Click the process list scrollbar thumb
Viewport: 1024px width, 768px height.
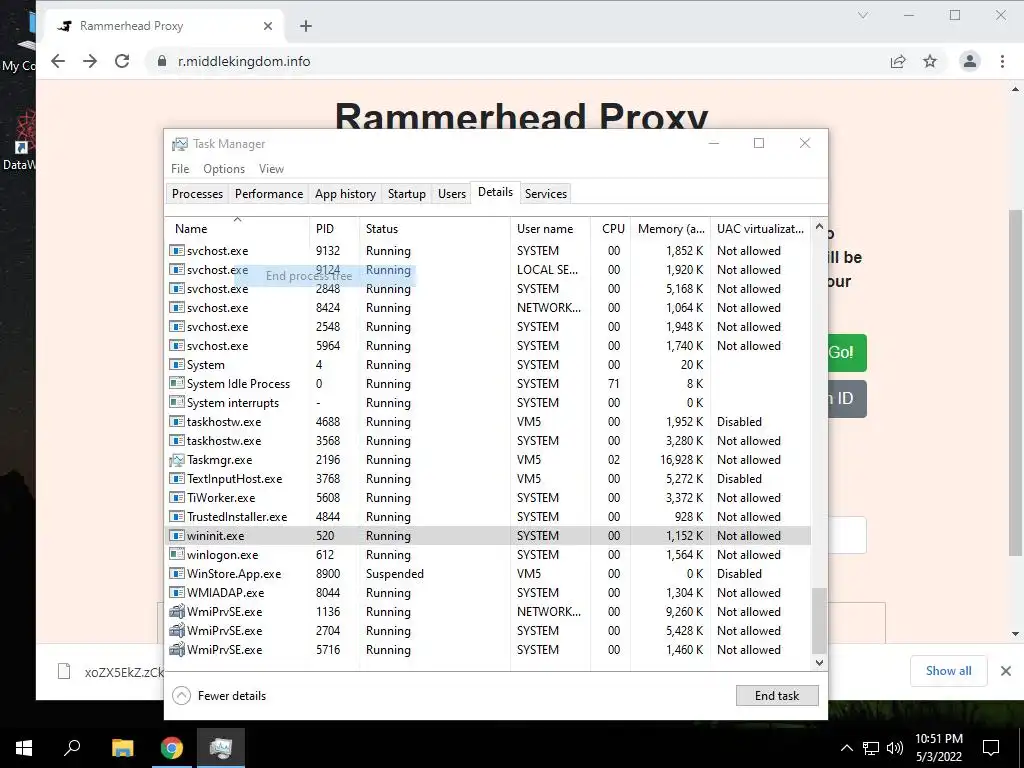819,620
